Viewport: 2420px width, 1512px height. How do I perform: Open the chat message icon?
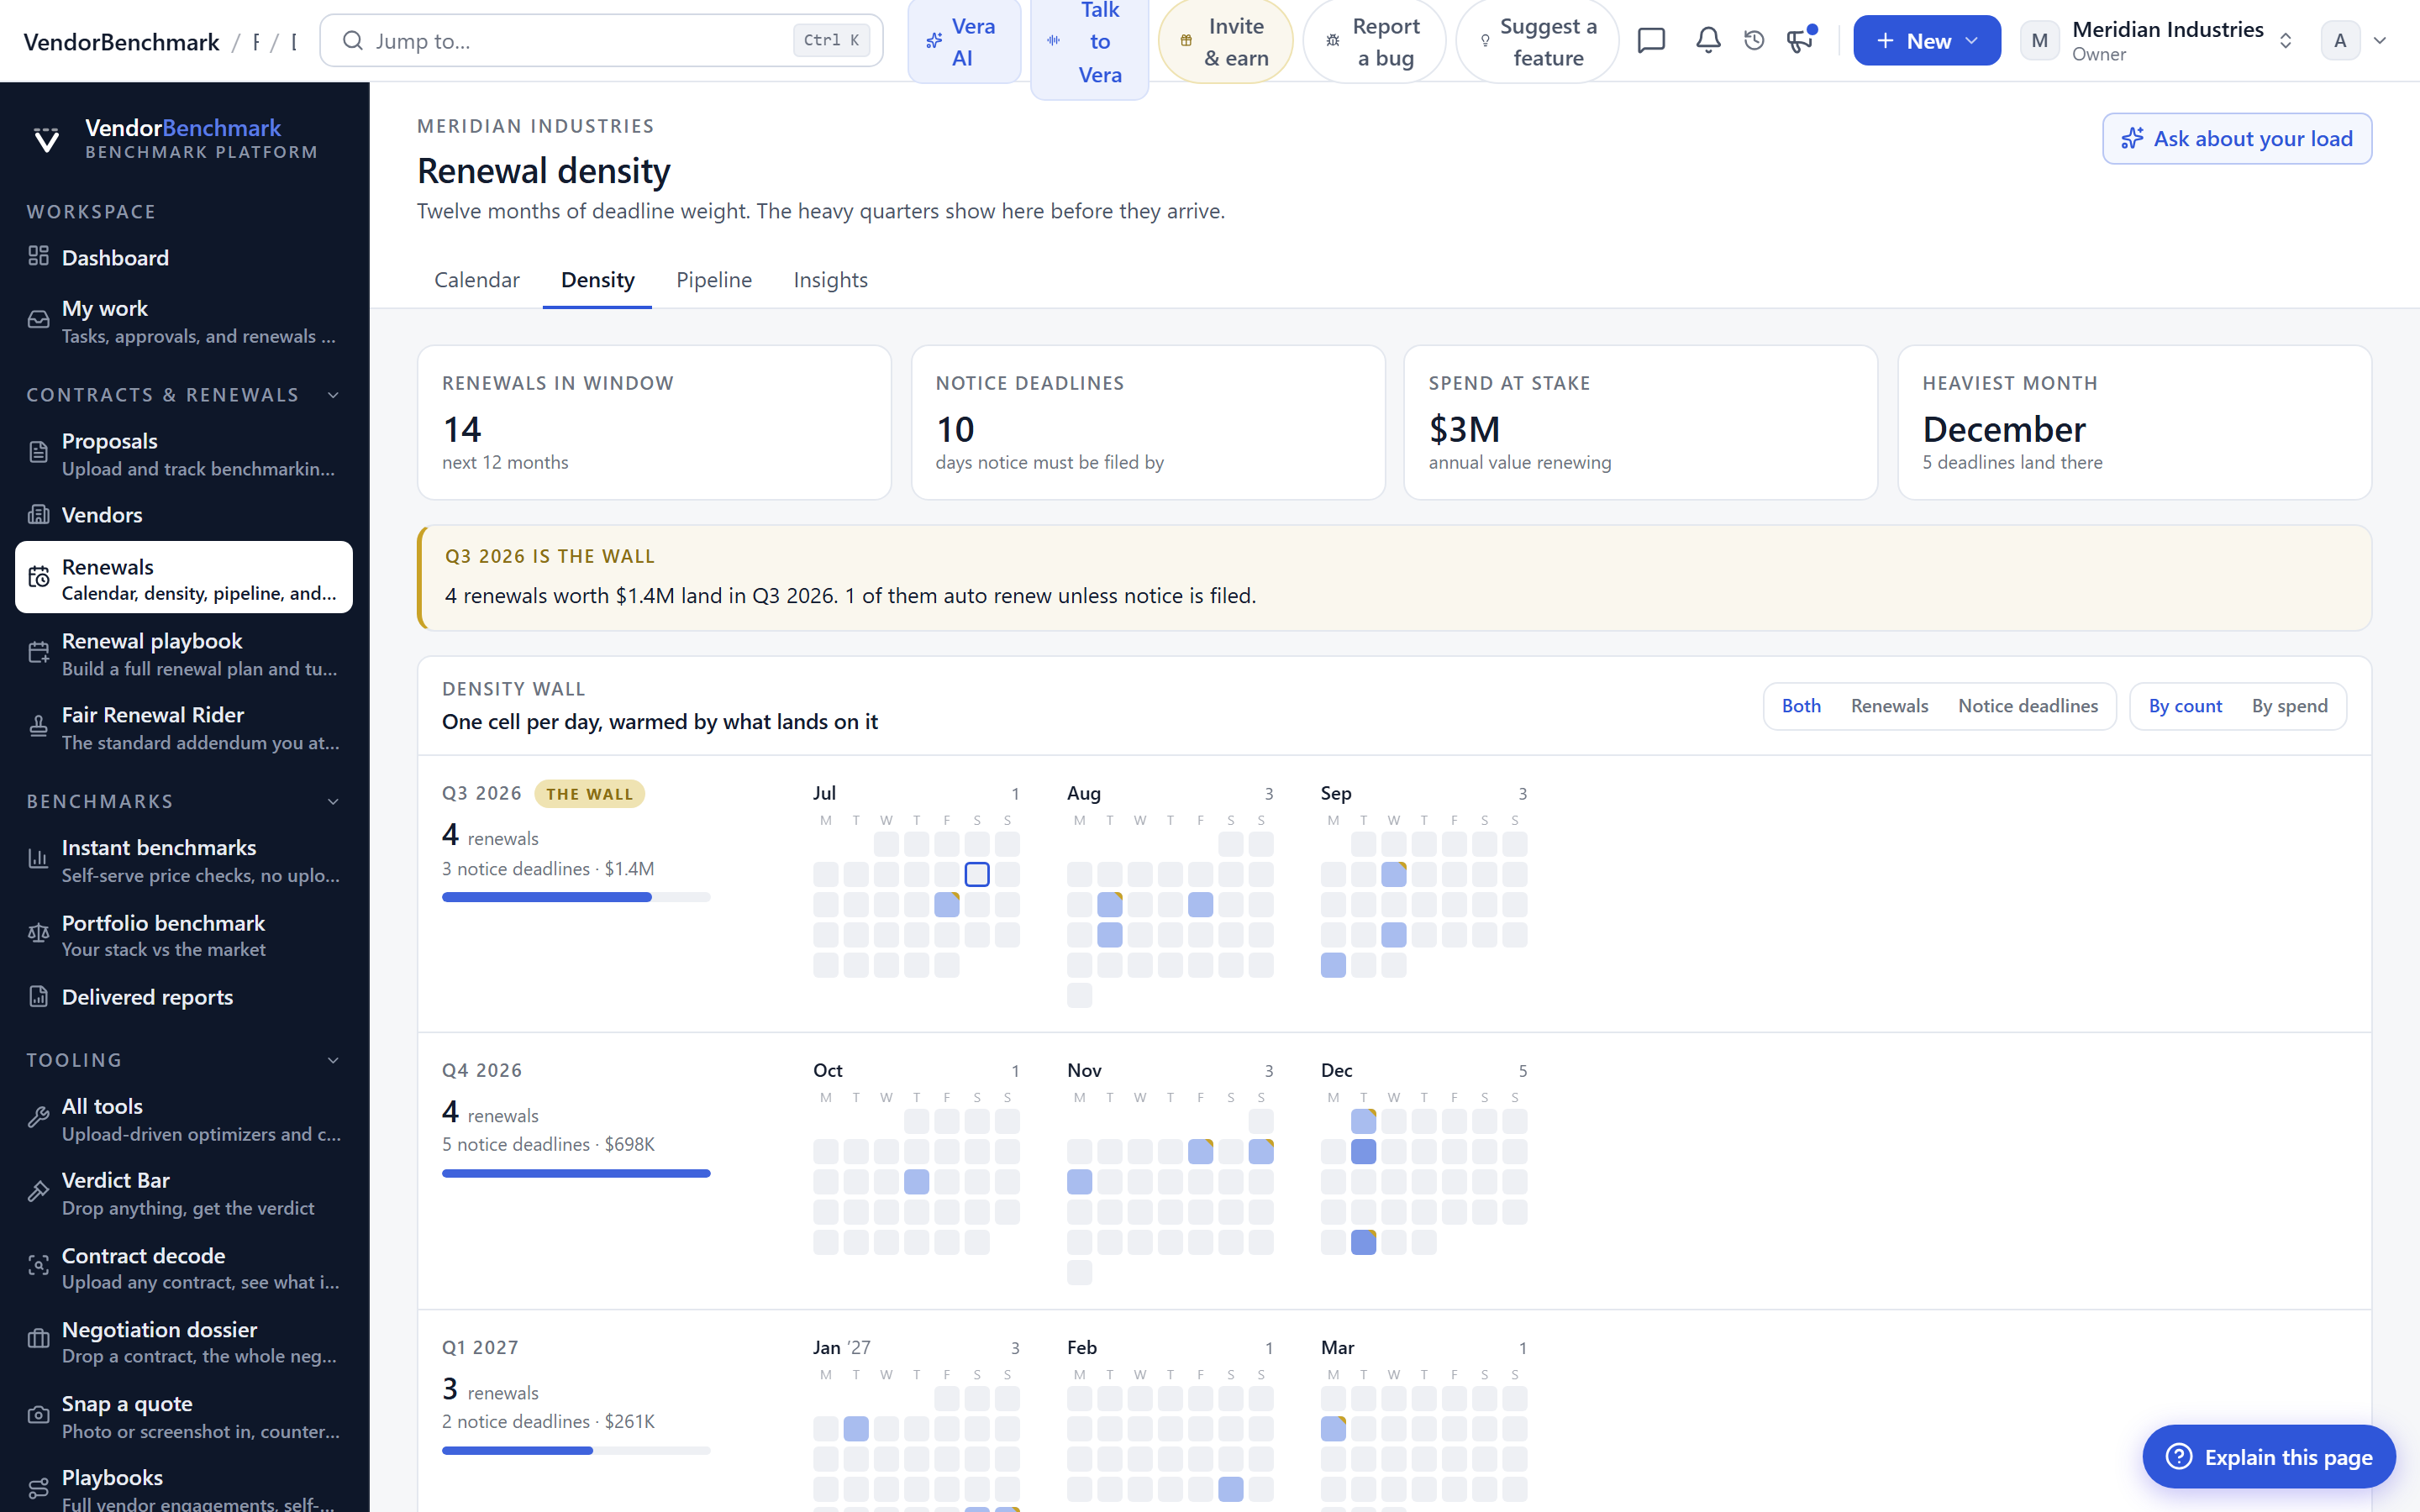[x=1651, y=40]
